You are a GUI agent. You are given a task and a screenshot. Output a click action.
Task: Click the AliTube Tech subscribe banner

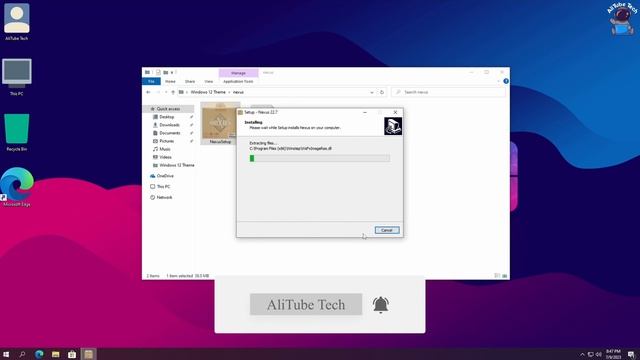306,304
